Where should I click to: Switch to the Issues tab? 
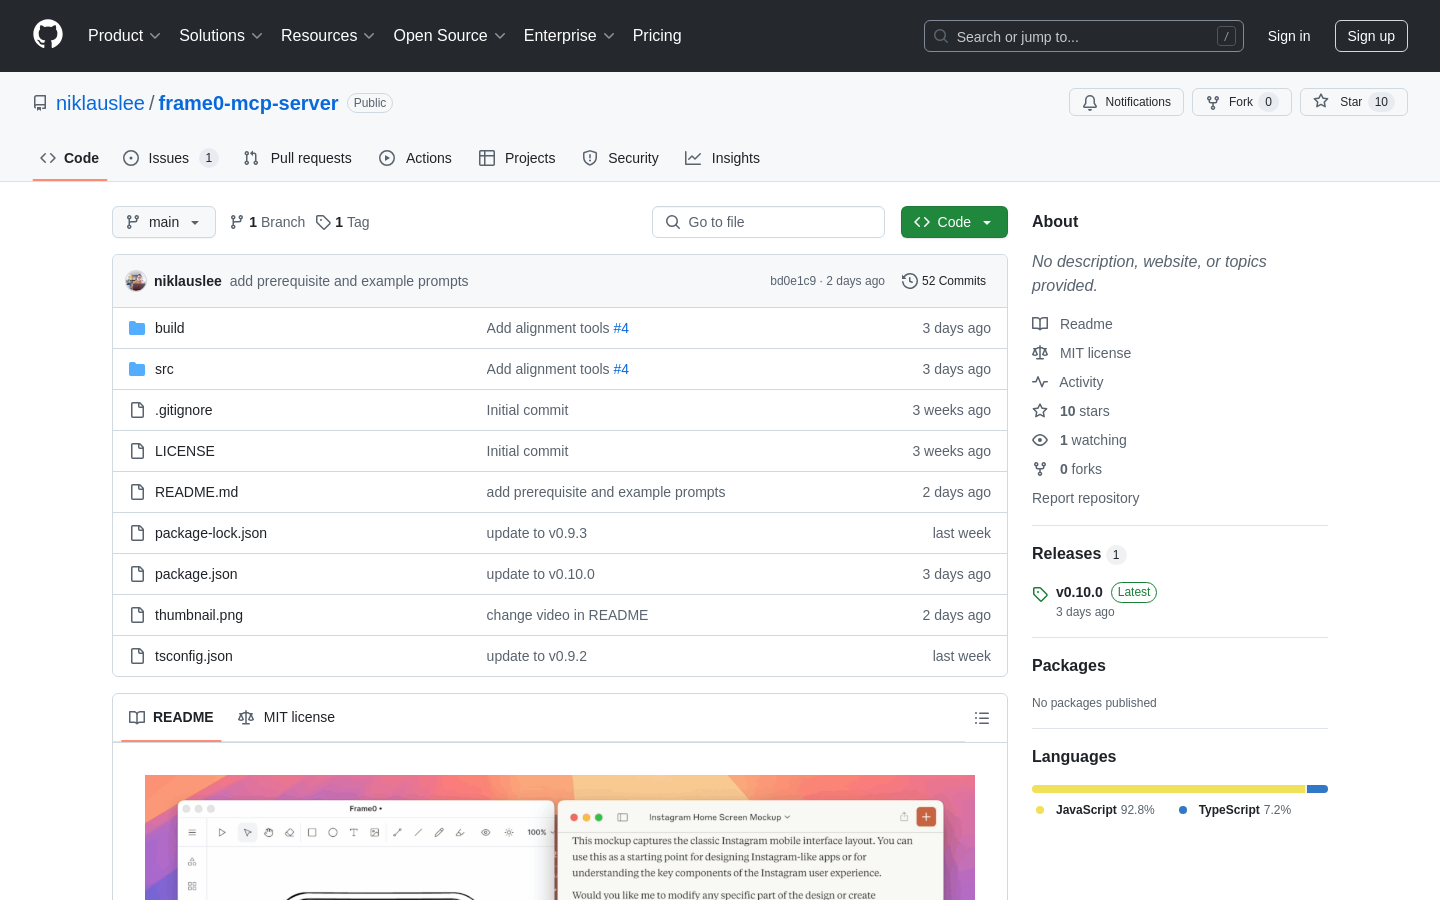coord(170,158)
